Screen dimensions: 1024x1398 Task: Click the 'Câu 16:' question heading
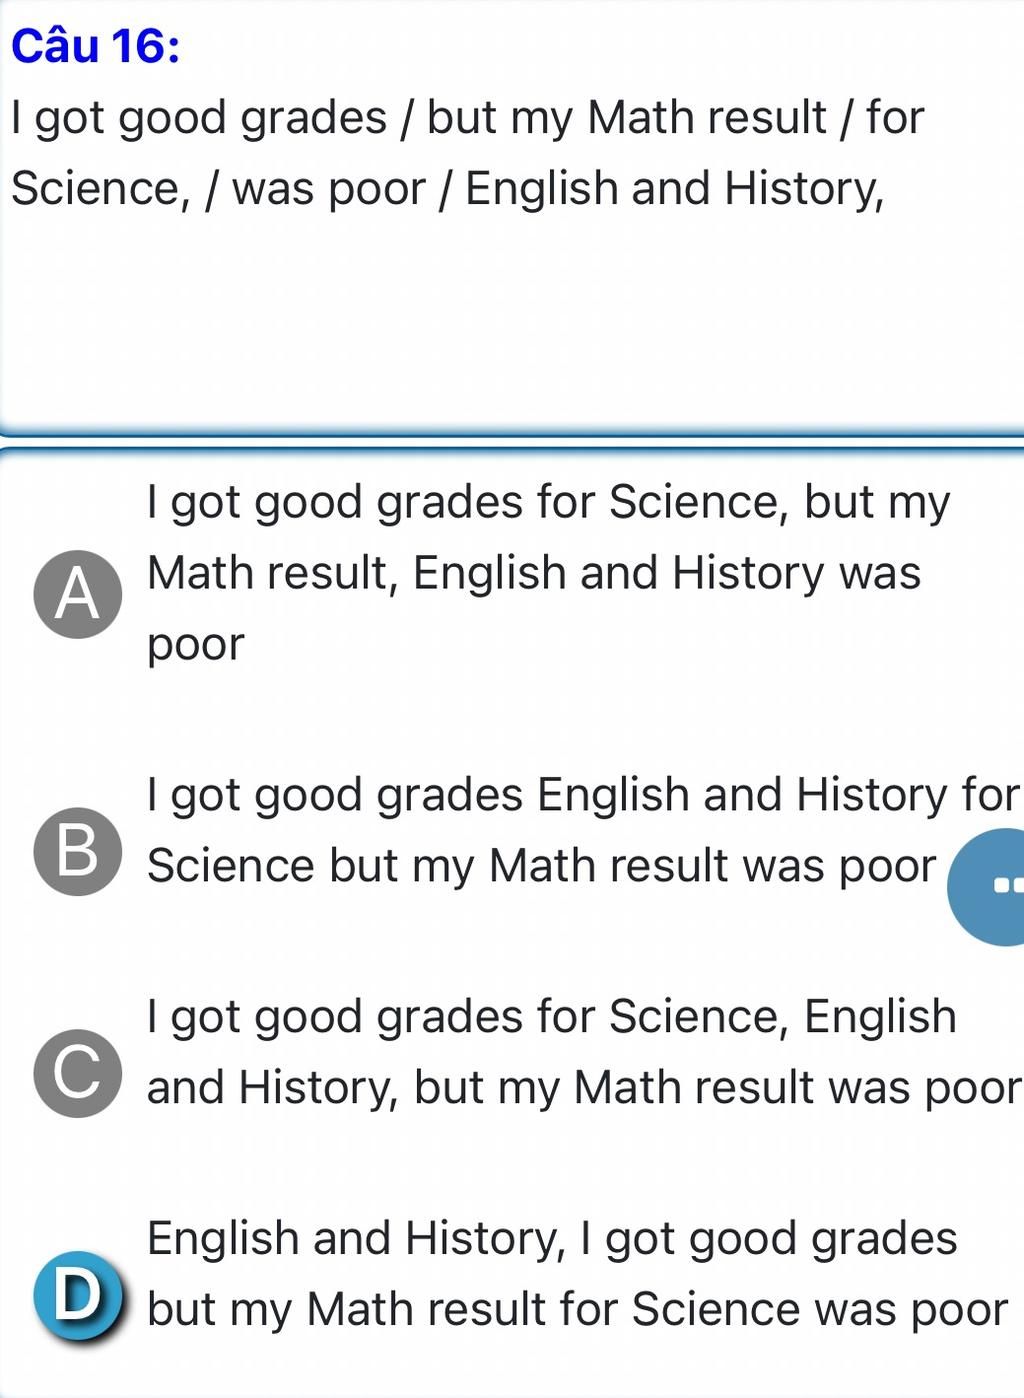[96, 46]
